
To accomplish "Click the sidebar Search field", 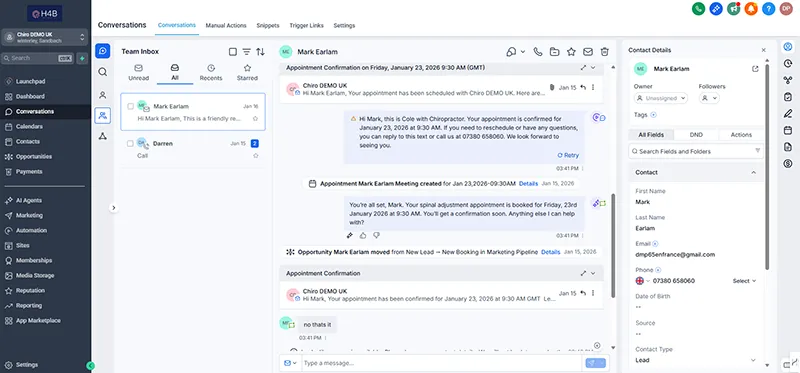I will [x=37, y=58].
